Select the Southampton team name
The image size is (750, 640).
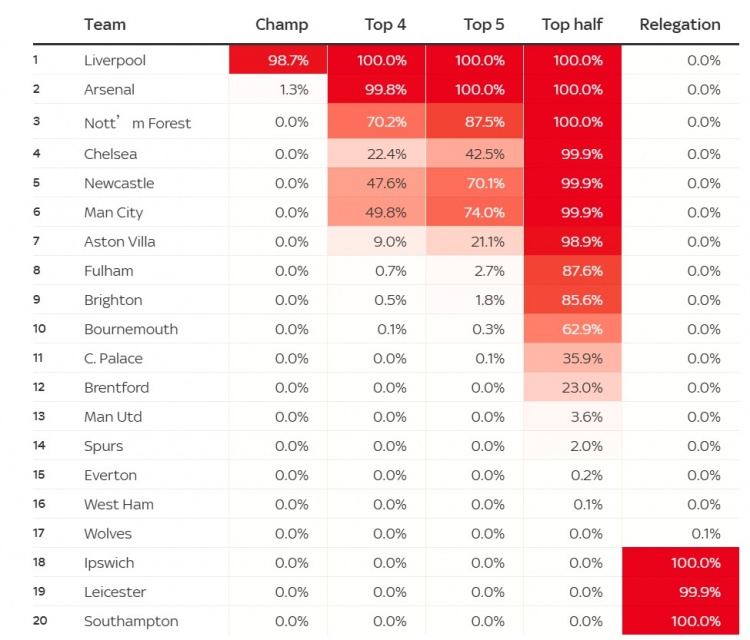(x=131, y=621)
